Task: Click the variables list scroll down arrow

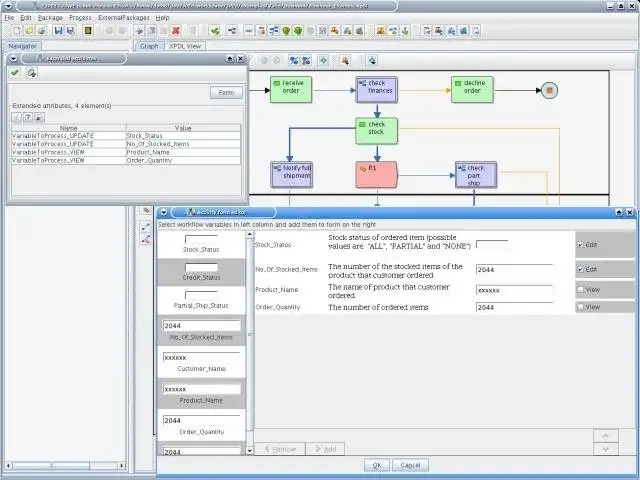Action: click(x=250, y=451)
